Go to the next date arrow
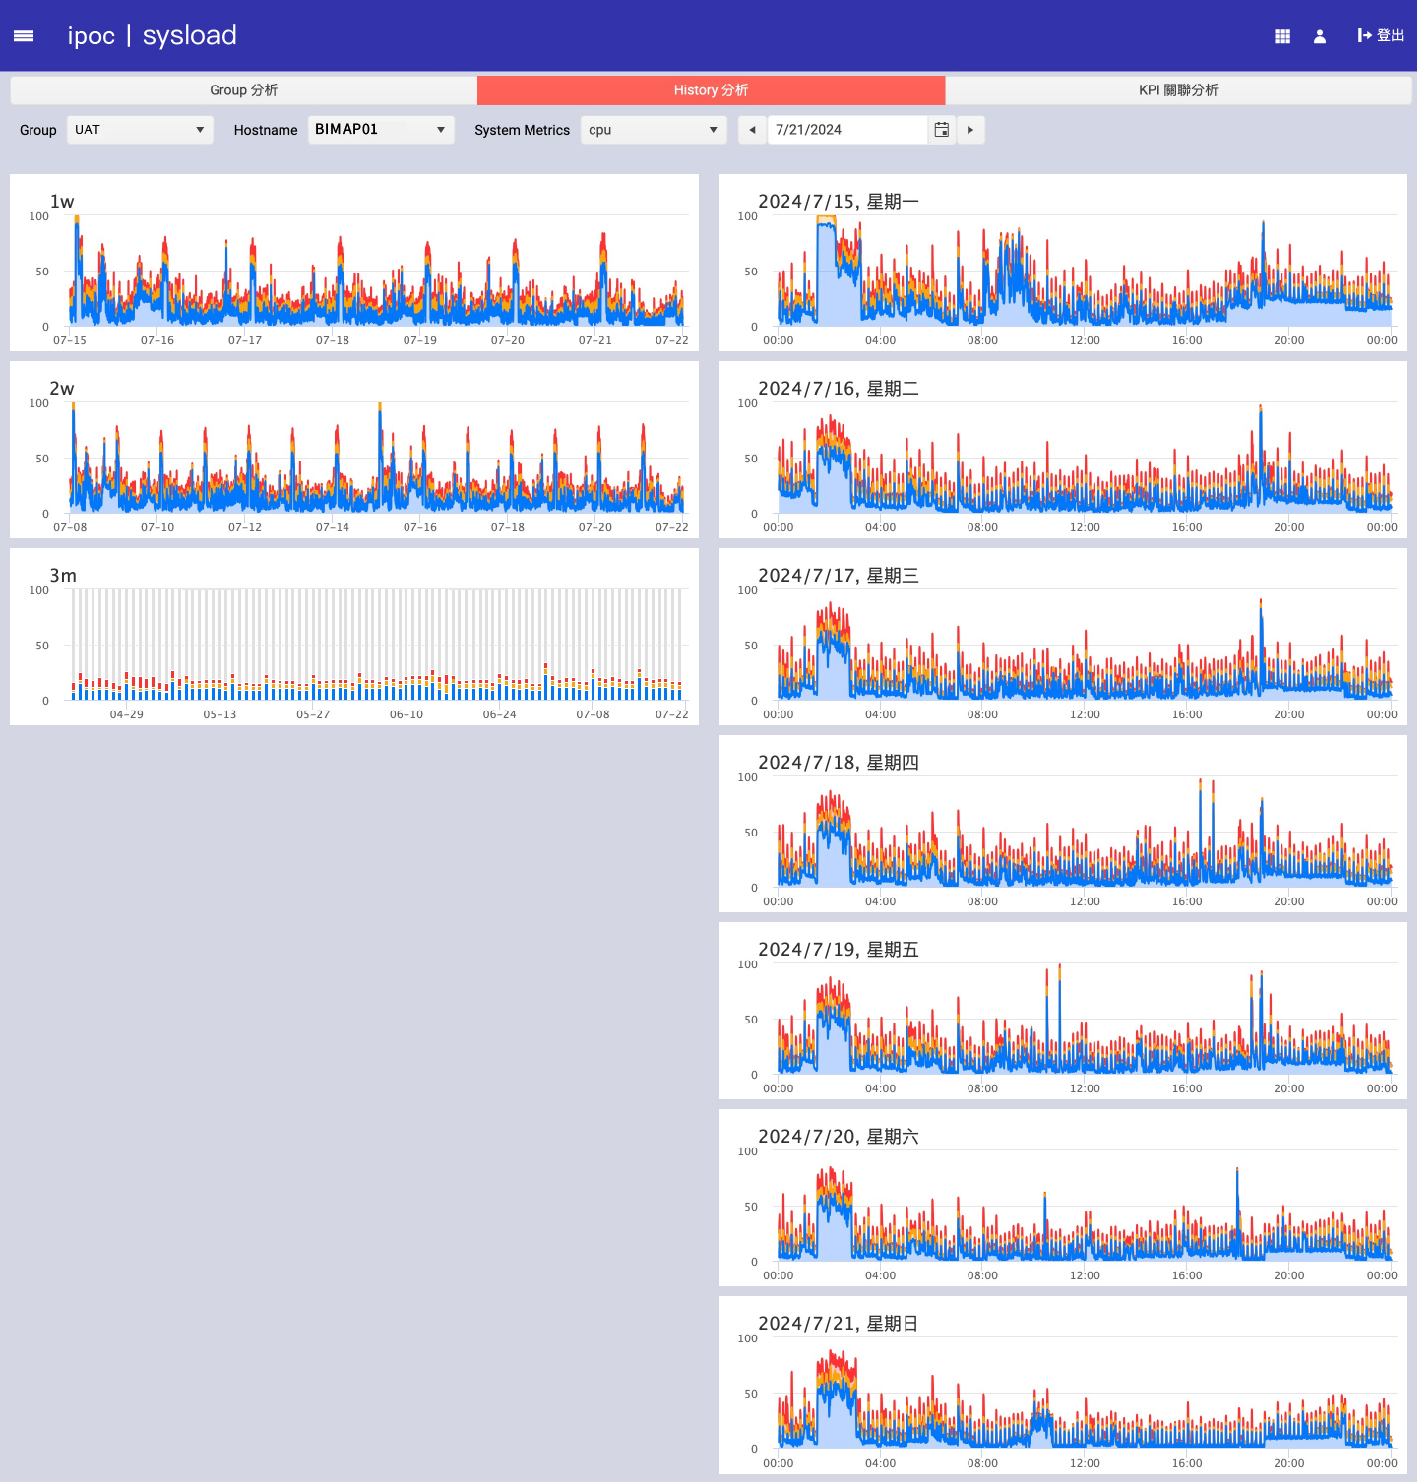 (x=970, y=130)
